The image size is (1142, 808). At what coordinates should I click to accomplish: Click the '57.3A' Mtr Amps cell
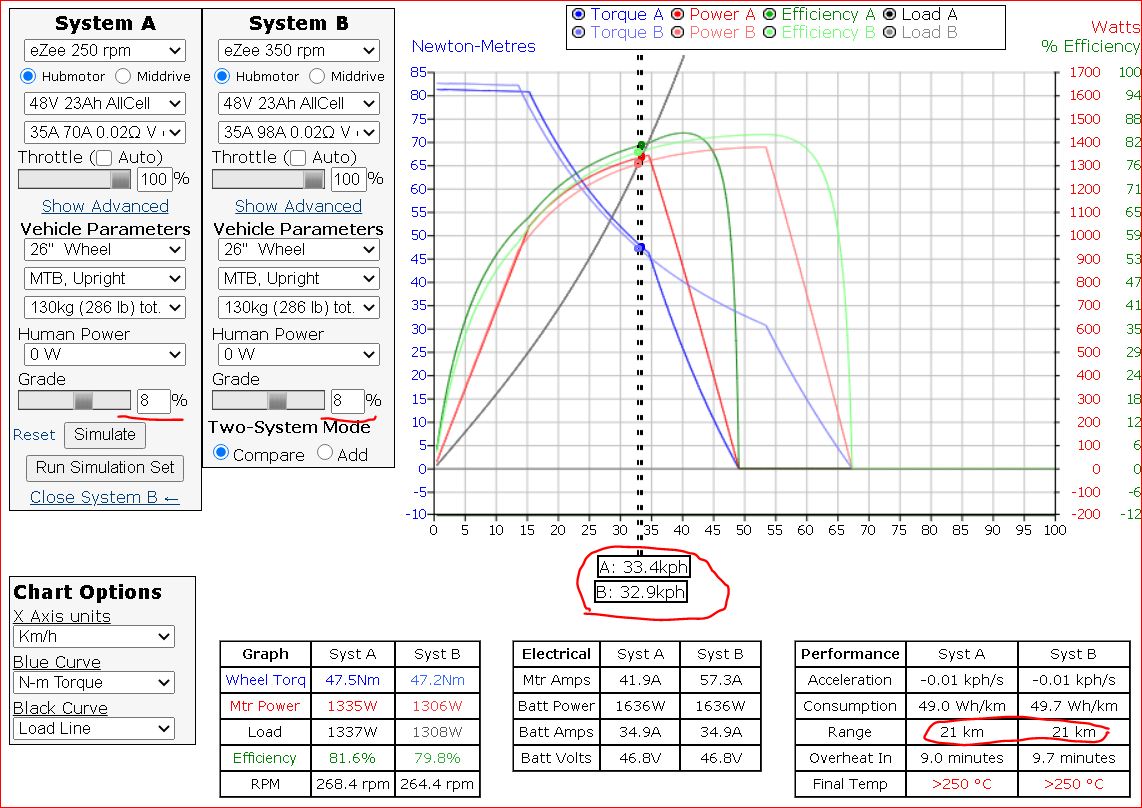(720, 680)
